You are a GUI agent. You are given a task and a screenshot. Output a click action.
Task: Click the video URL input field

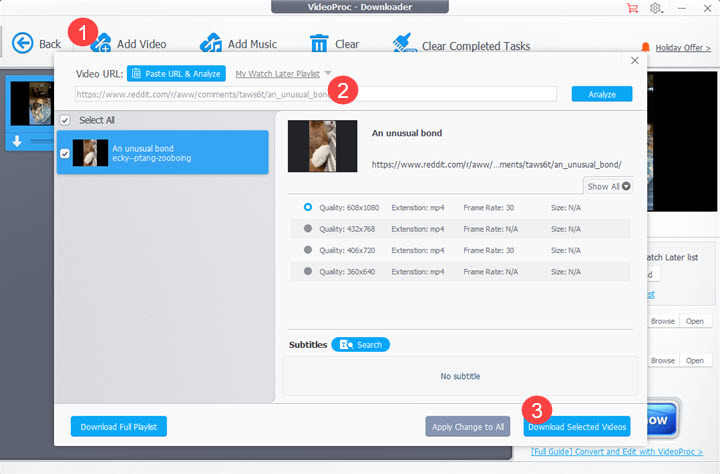pyautogui.click(x=315, y=94)
